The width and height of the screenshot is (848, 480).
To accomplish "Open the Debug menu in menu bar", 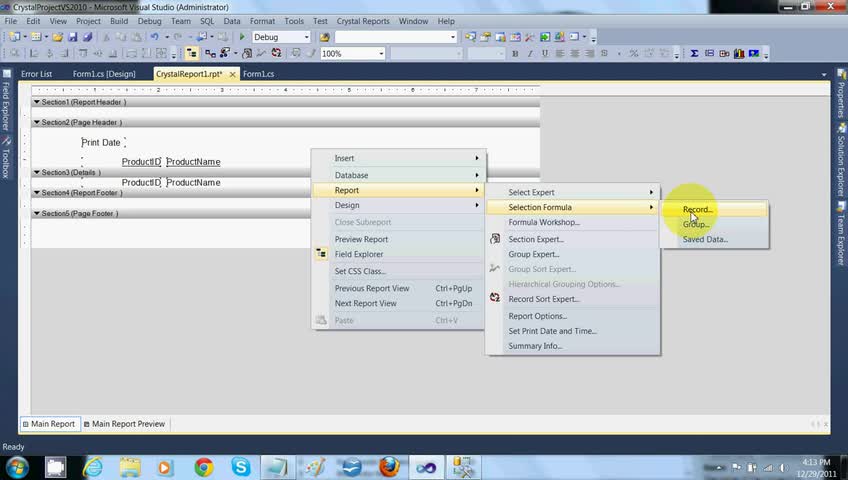I will (x=149, y=21).
